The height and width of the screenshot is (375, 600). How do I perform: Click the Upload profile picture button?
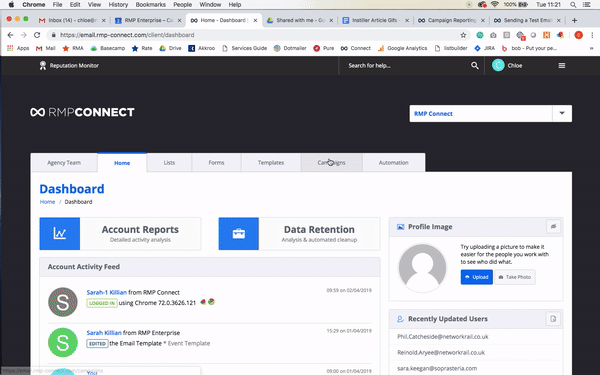click(476, 277)
